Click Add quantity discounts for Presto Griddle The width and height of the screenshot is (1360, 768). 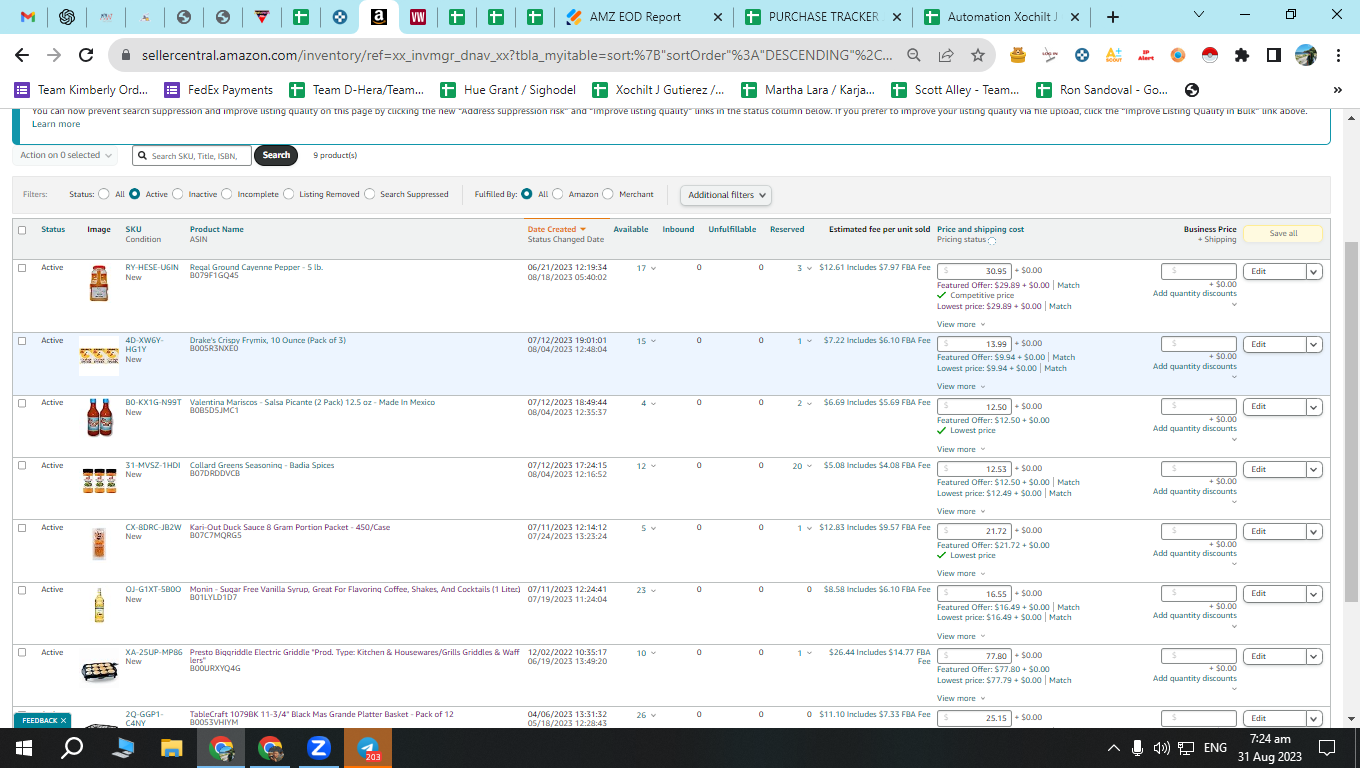point(1195,678)
